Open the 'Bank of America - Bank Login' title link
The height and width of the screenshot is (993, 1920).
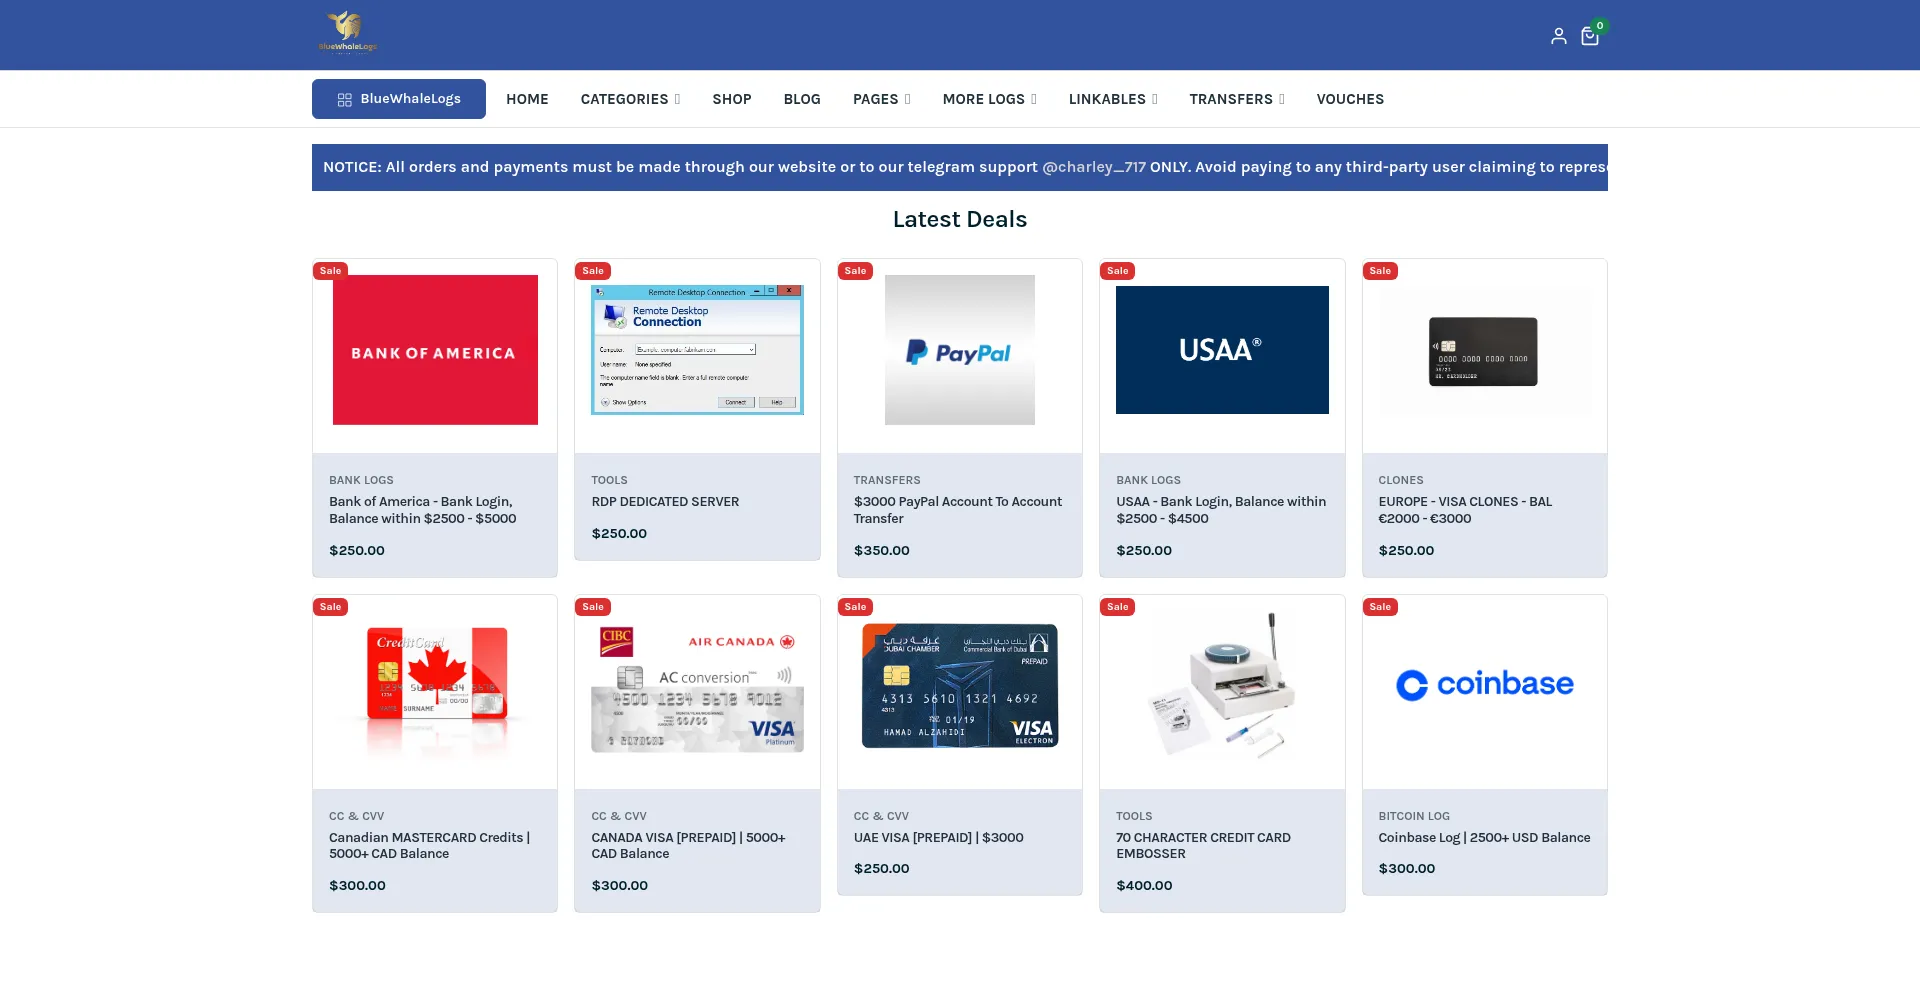point(423,510)
